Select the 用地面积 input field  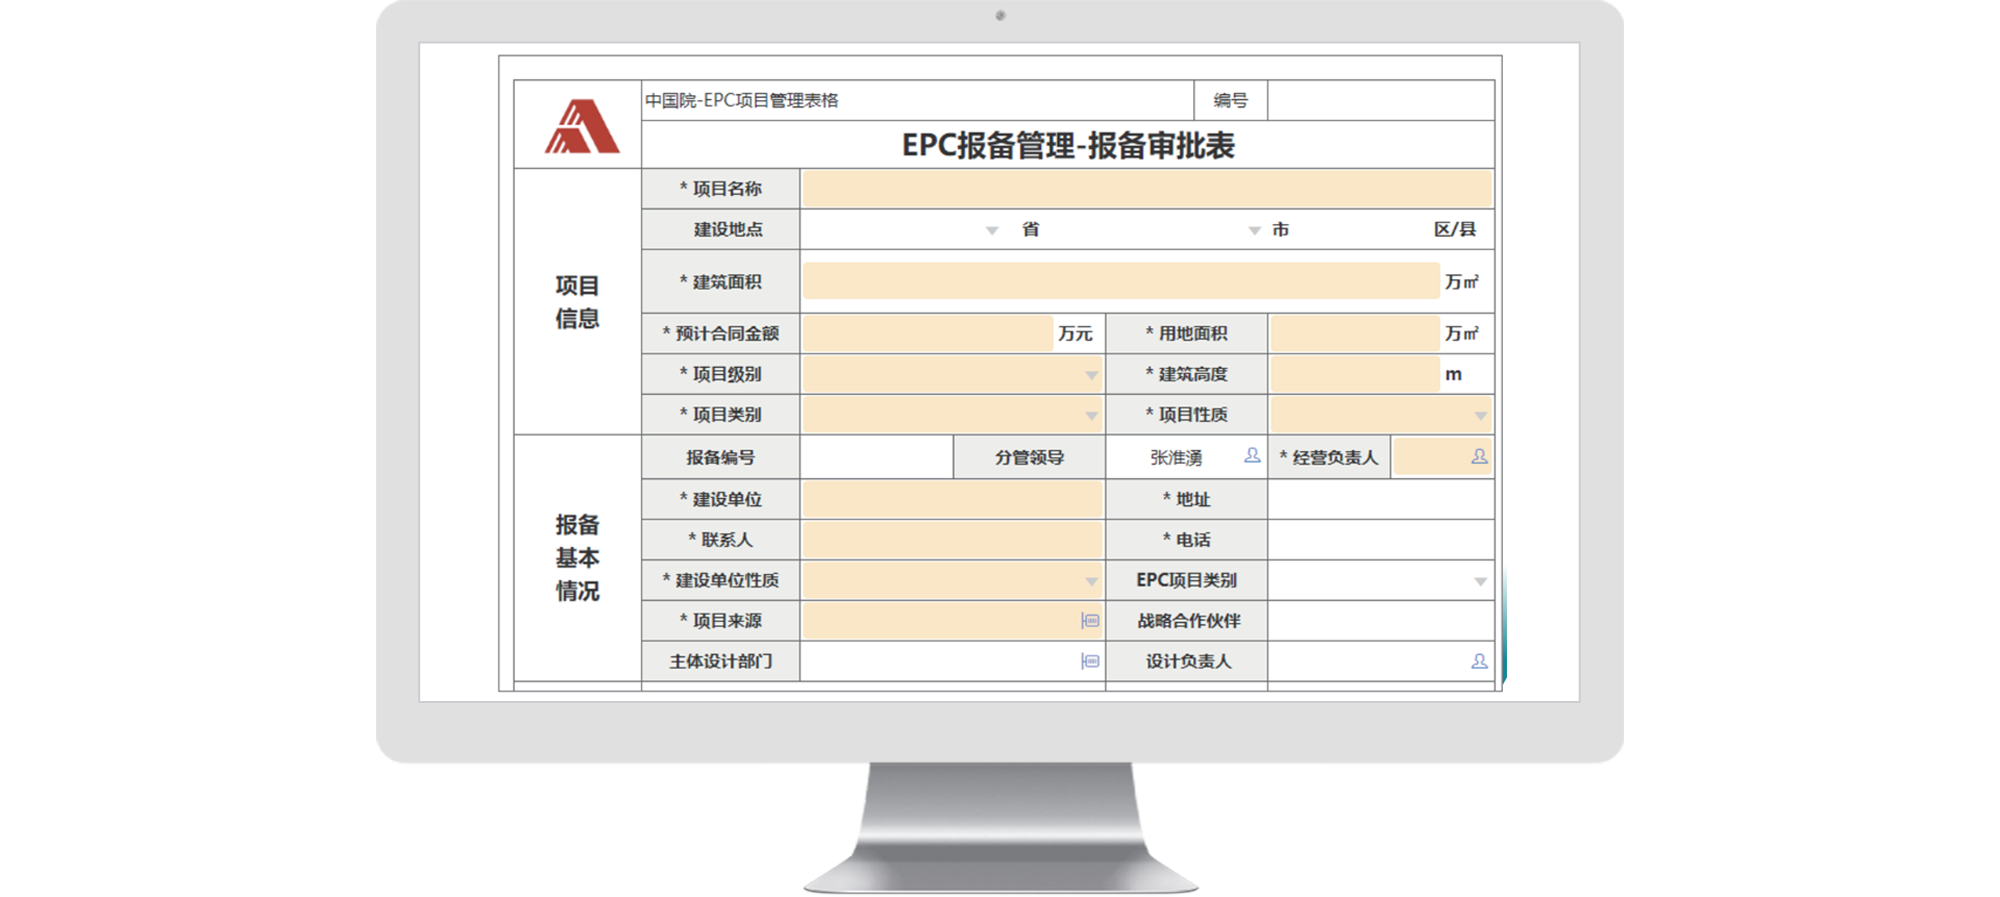click(x=1354, y=333)
